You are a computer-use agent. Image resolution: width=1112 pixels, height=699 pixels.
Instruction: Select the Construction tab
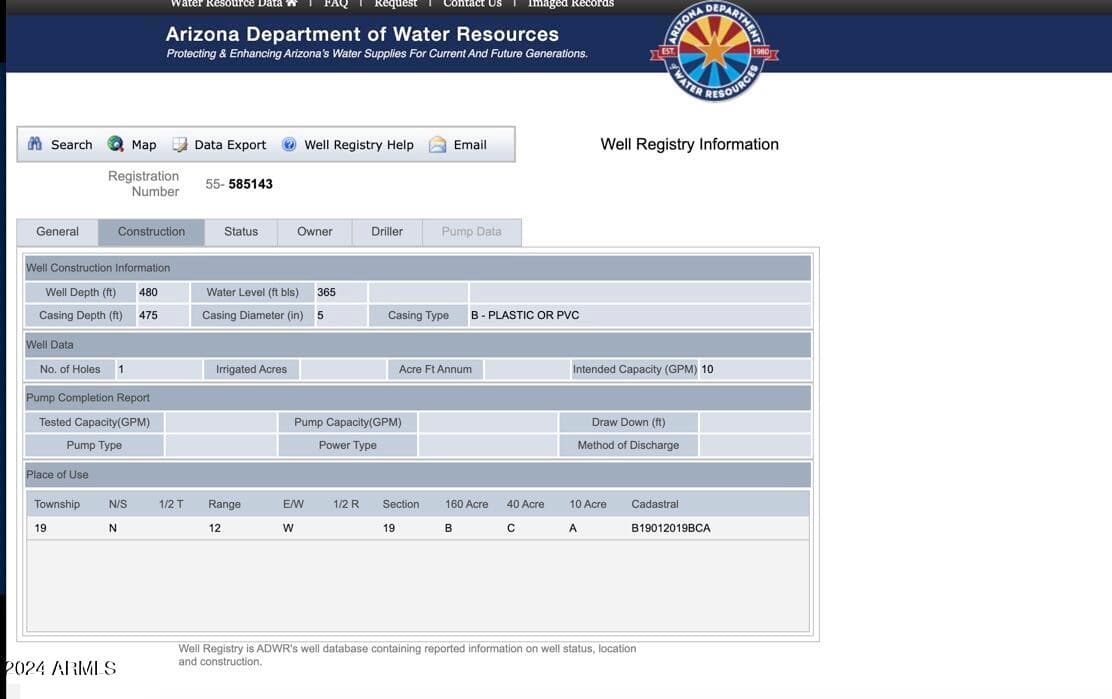point(151,232)
